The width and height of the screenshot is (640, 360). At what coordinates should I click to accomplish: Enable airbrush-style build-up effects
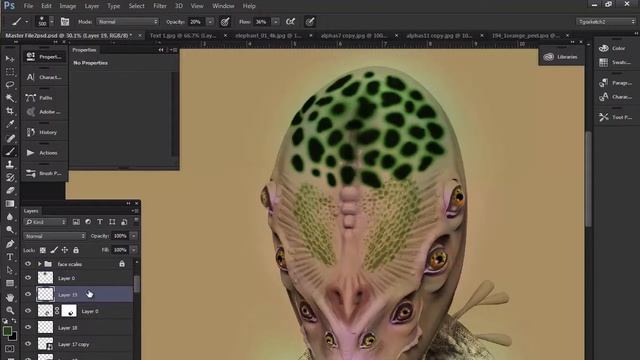pyautogui.click(x=290, y=22)
